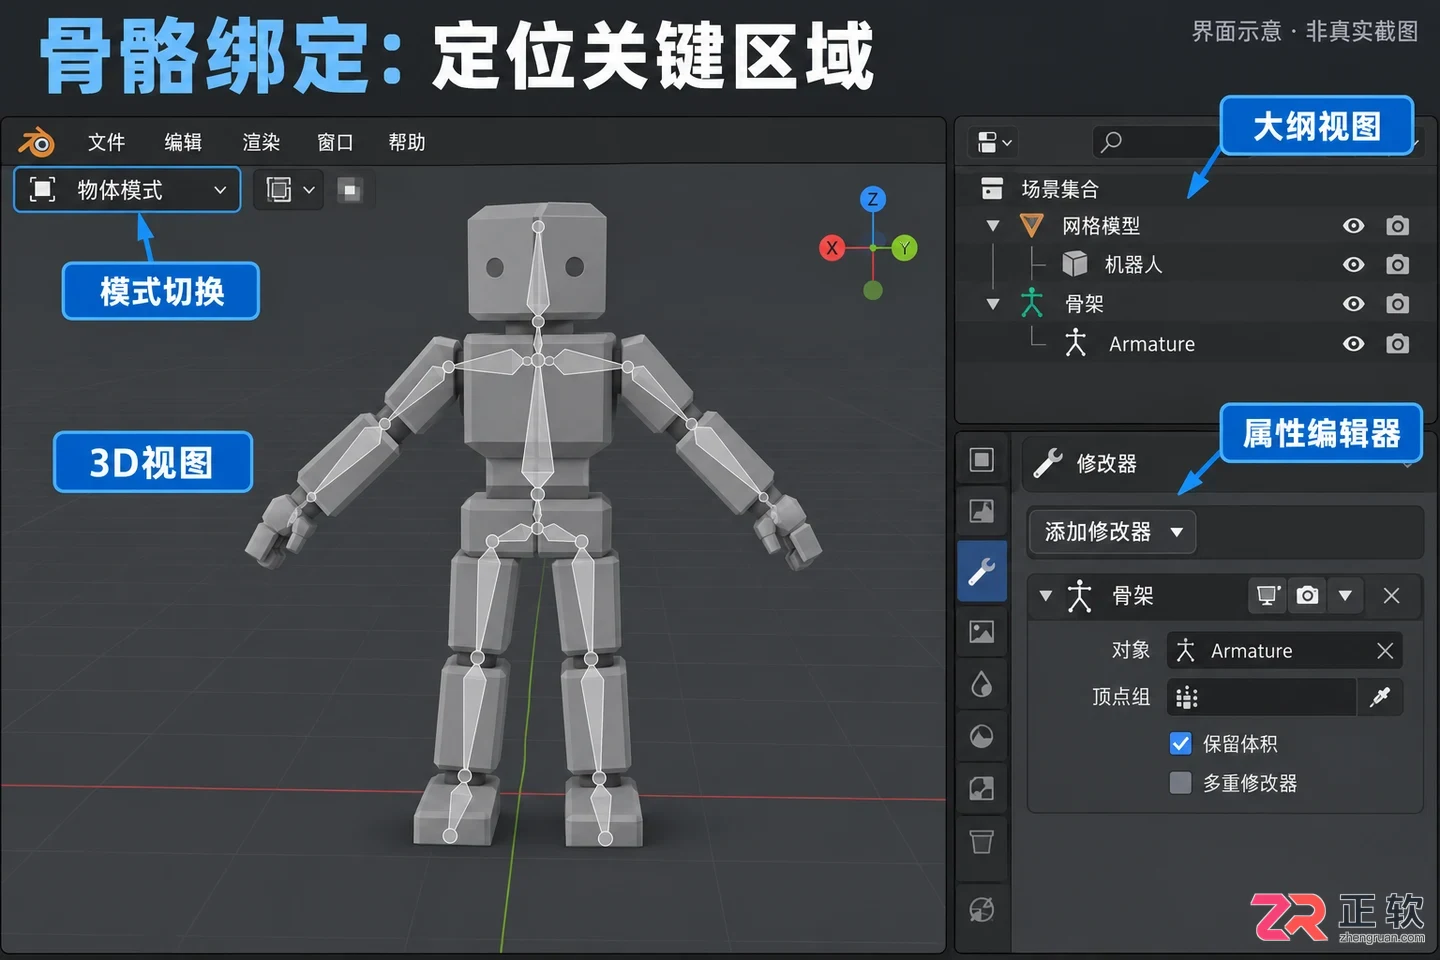Collapse the 网格模型 collection

[x=993, y=226]
